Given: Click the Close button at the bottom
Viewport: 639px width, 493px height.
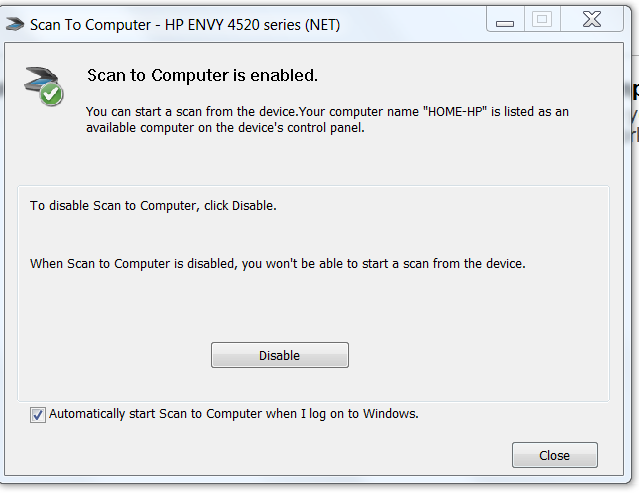Looking at the screenshot, I should (x=554, y=455).
